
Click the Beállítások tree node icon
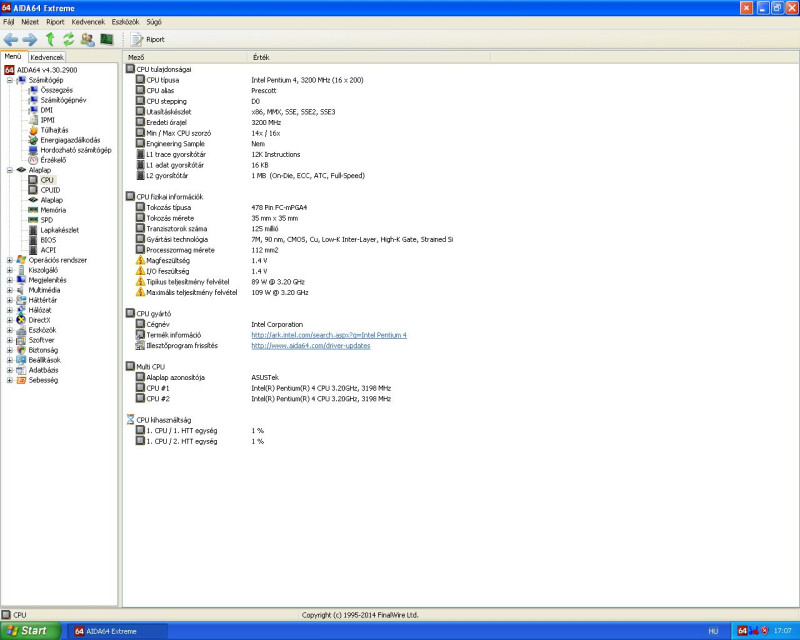pyautogui.click(x=21, y=360)
